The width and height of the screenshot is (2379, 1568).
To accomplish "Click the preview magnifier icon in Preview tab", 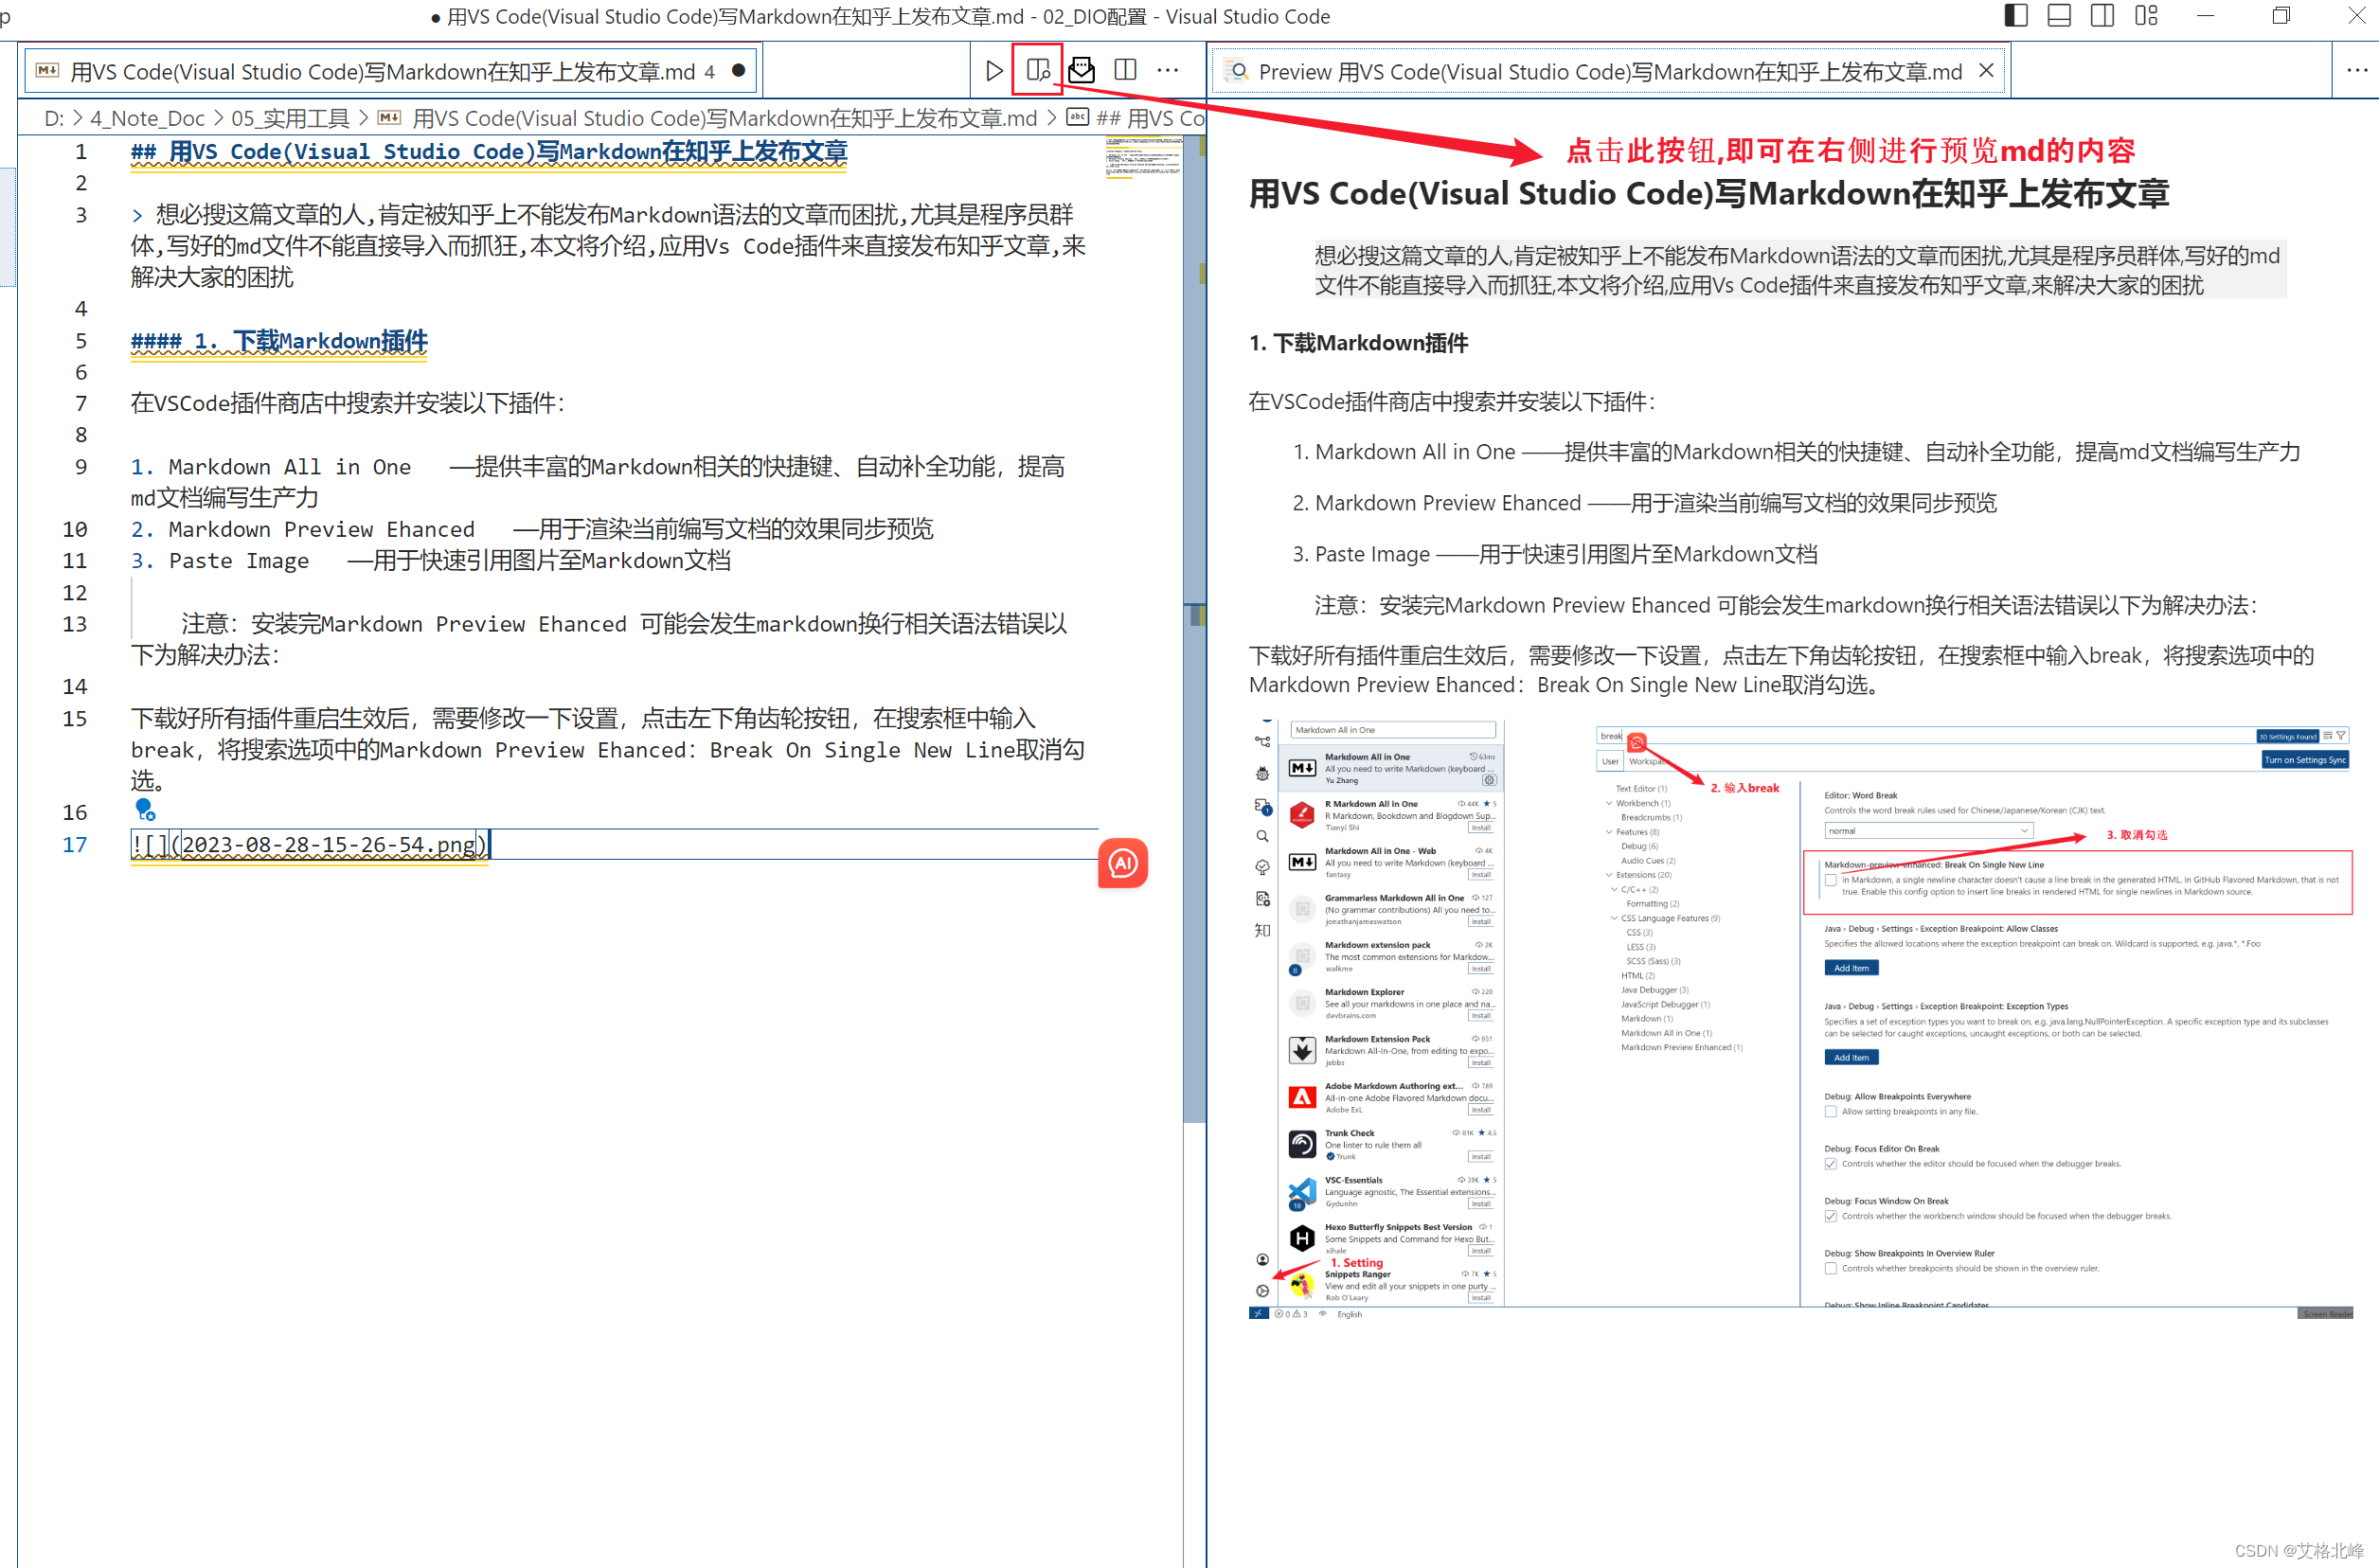I will (x=1237, y=71).
